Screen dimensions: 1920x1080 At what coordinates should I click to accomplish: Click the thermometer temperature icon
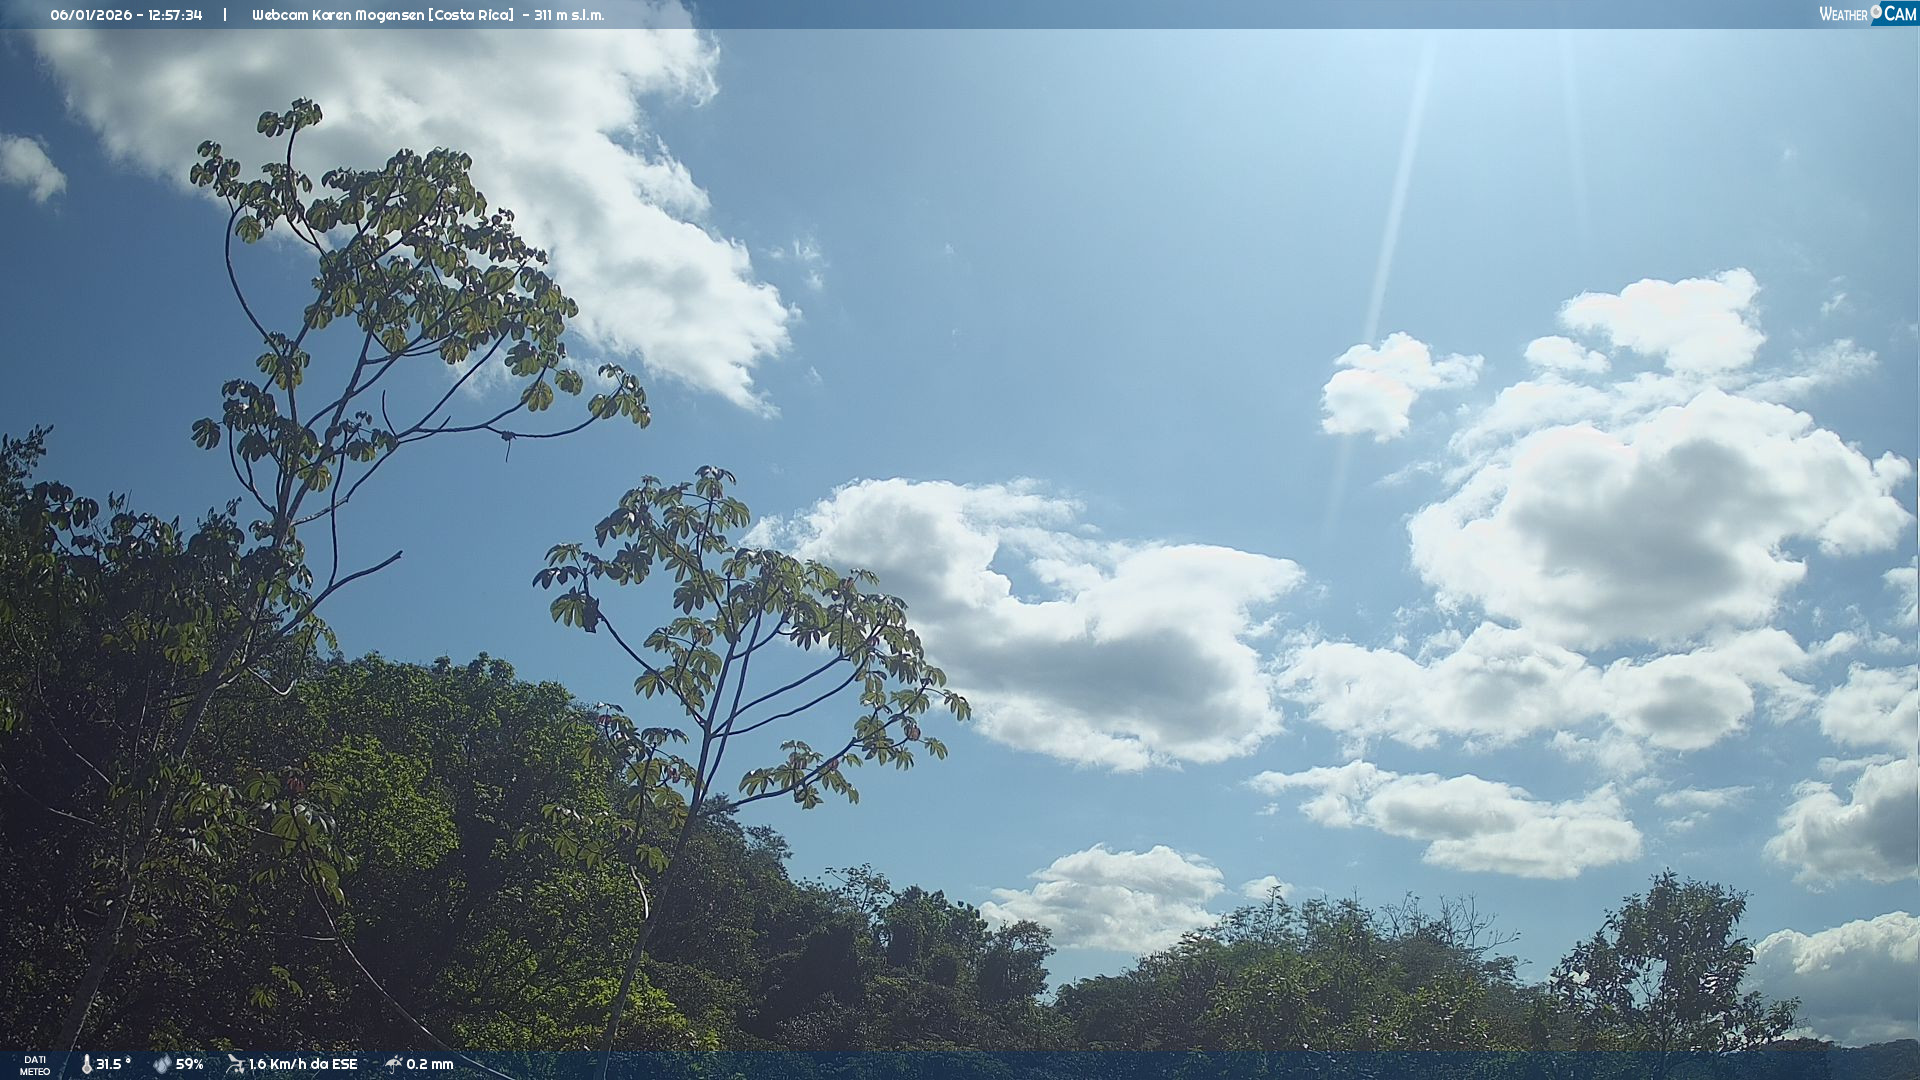click(87, 1064)
